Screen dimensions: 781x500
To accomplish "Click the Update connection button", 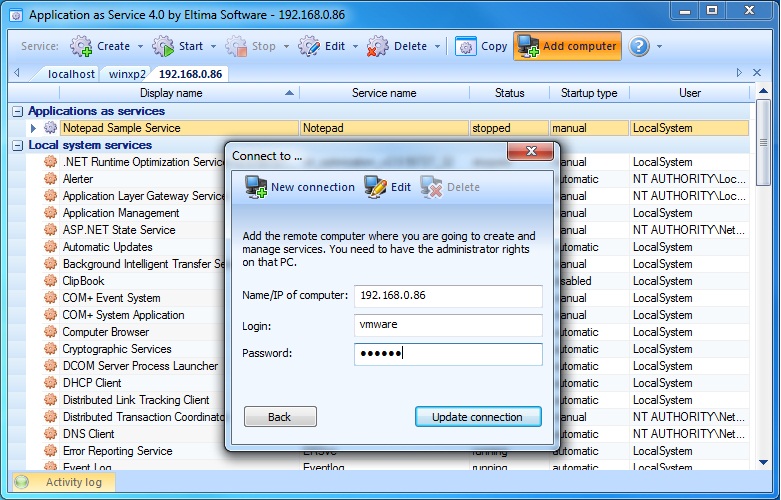I will coord(477,417).
